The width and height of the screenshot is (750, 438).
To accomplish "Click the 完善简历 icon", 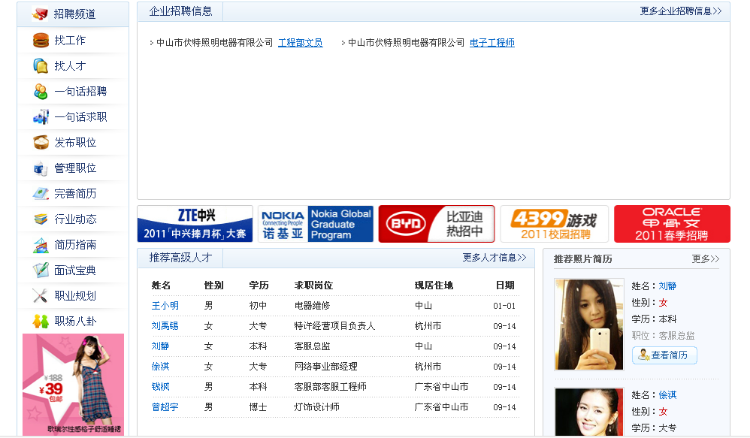I will tap(41, 193).
